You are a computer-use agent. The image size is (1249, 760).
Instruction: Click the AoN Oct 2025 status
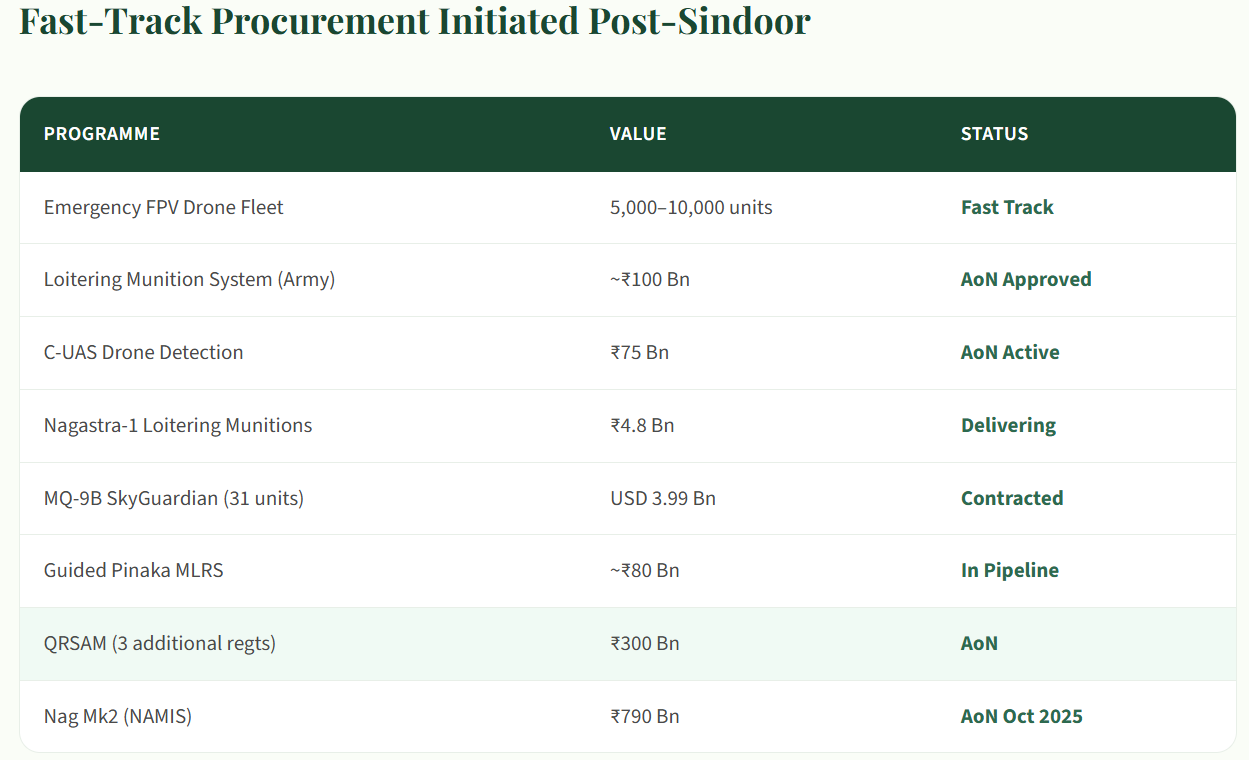pos(1022,716)
